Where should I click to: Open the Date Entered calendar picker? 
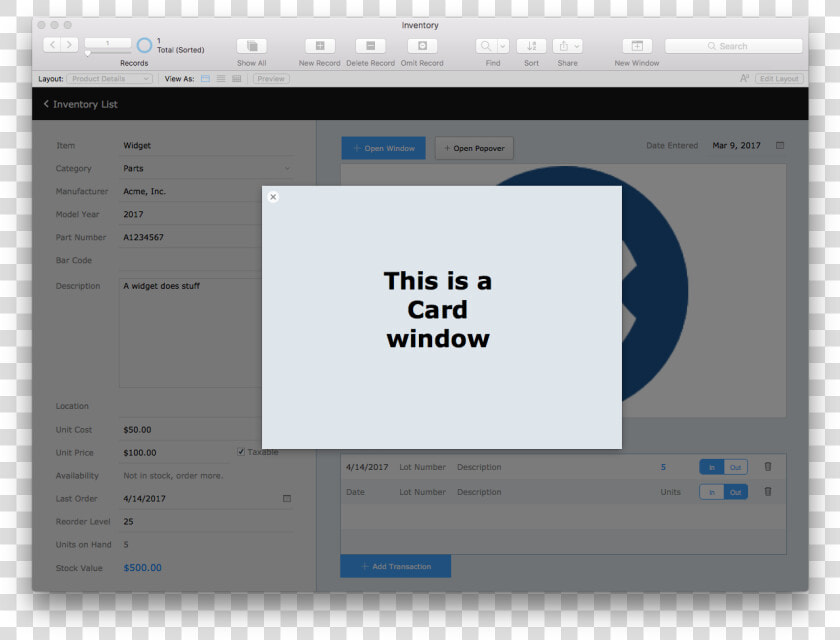tap(780, 145)
